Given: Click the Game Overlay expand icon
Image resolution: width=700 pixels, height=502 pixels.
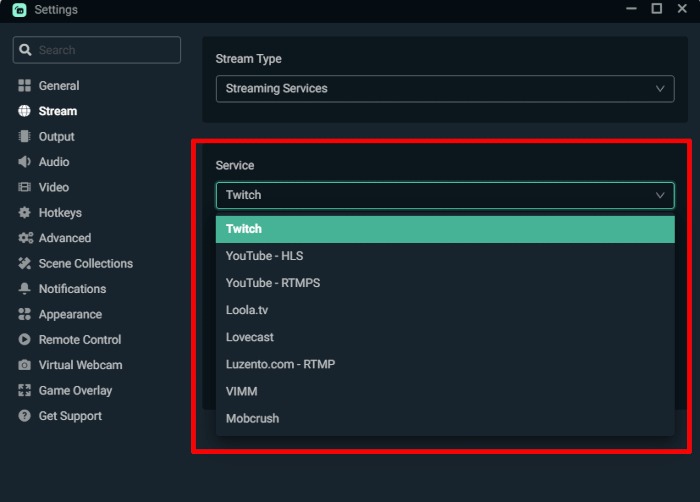Looking at the screenshot, I should pyautogui.click(x=24, y=390).
